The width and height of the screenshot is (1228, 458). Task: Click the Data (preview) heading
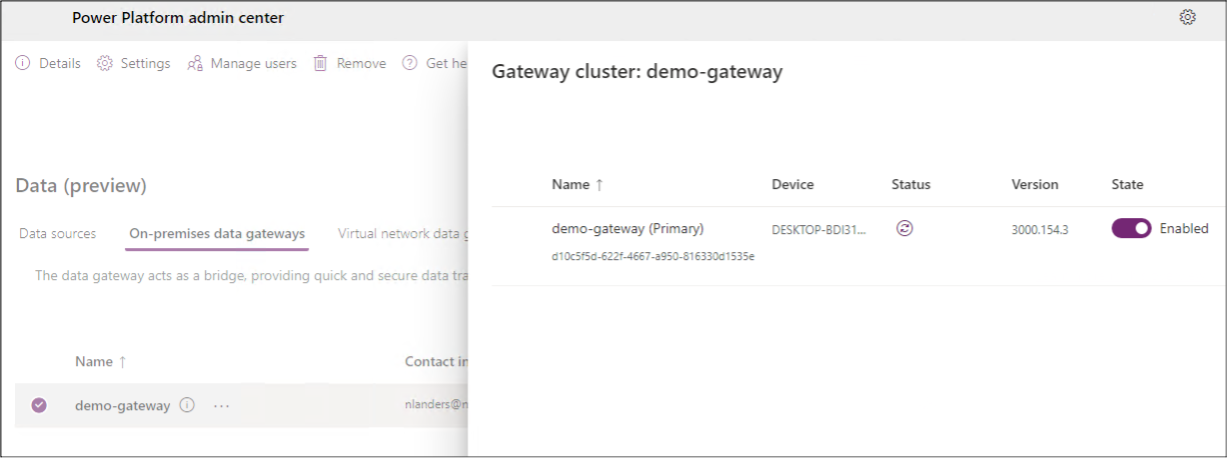[x=81, y=185]
